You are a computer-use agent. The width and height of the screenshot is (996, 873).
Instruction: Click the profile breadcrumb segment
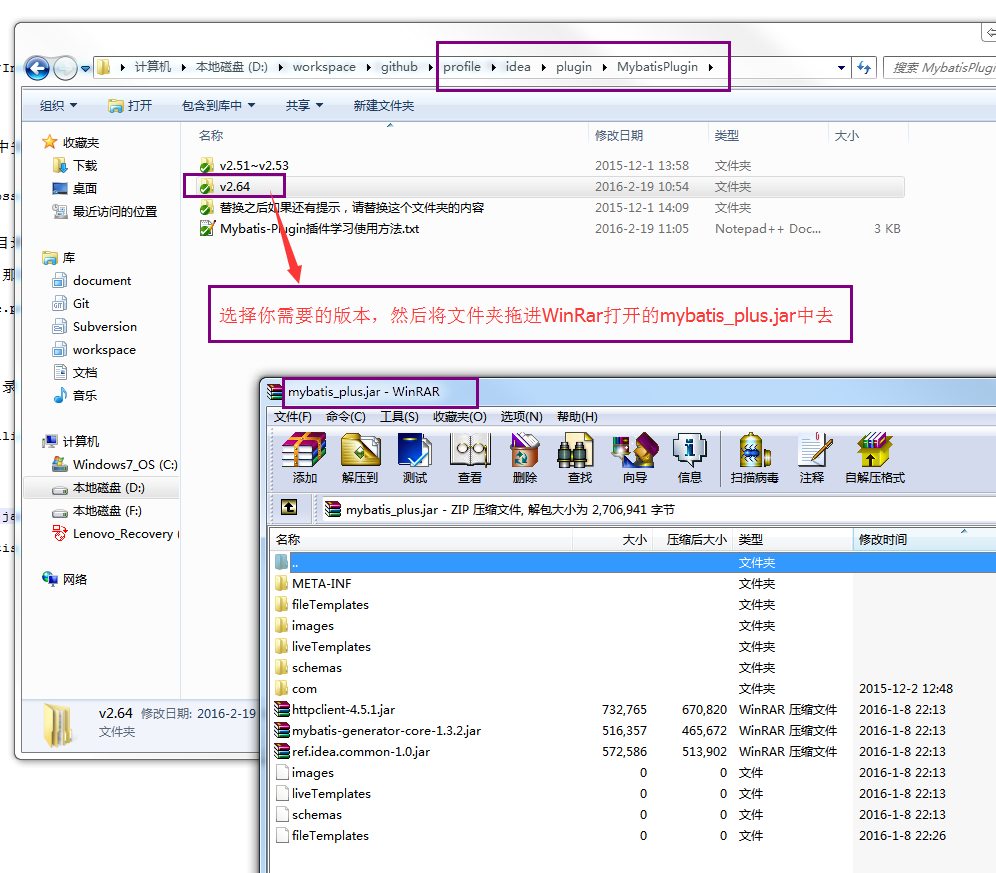click(462, 67)
